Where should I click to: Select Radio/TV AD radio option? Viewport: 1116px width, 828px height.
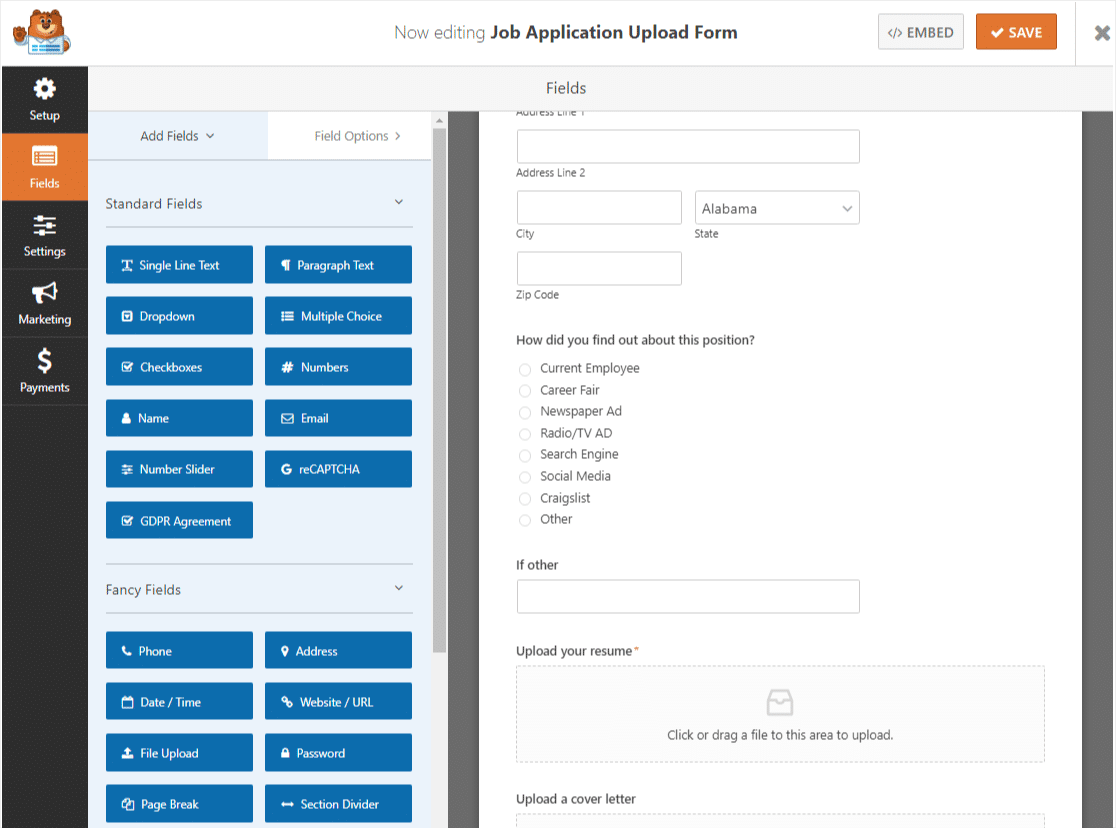525,434
